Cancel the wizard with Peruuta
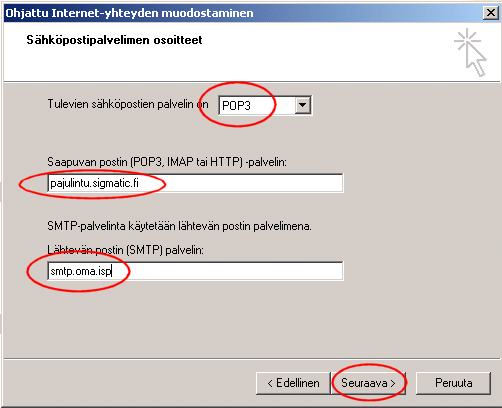502x408 pixels. (453, 383)
